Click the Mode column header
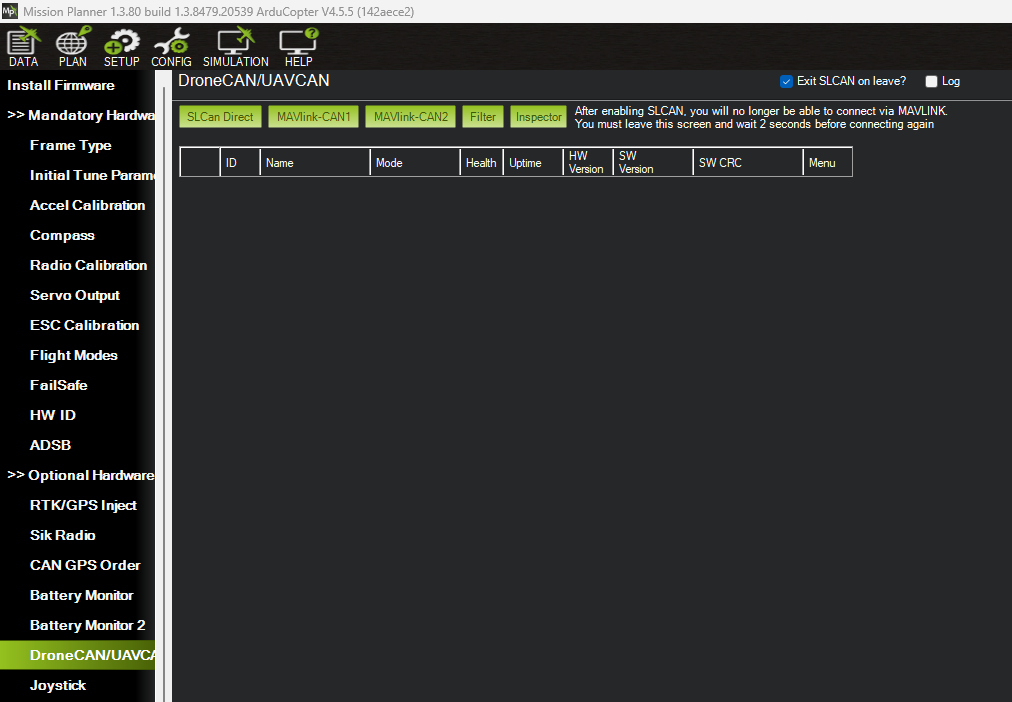Screen dimensions: 1012x702 coord(415,162)
